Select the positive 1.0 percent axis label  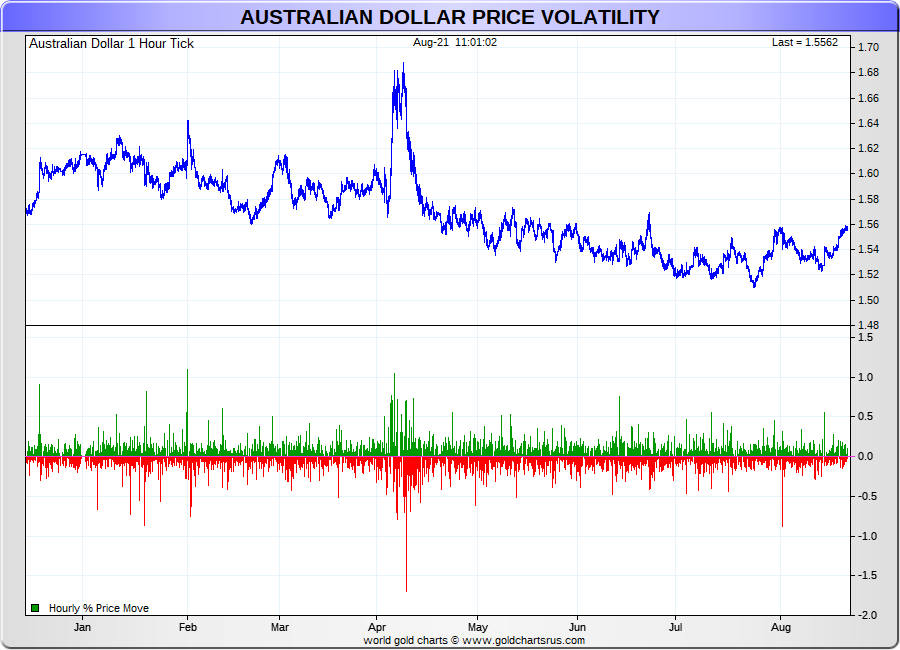pos(865,377)
